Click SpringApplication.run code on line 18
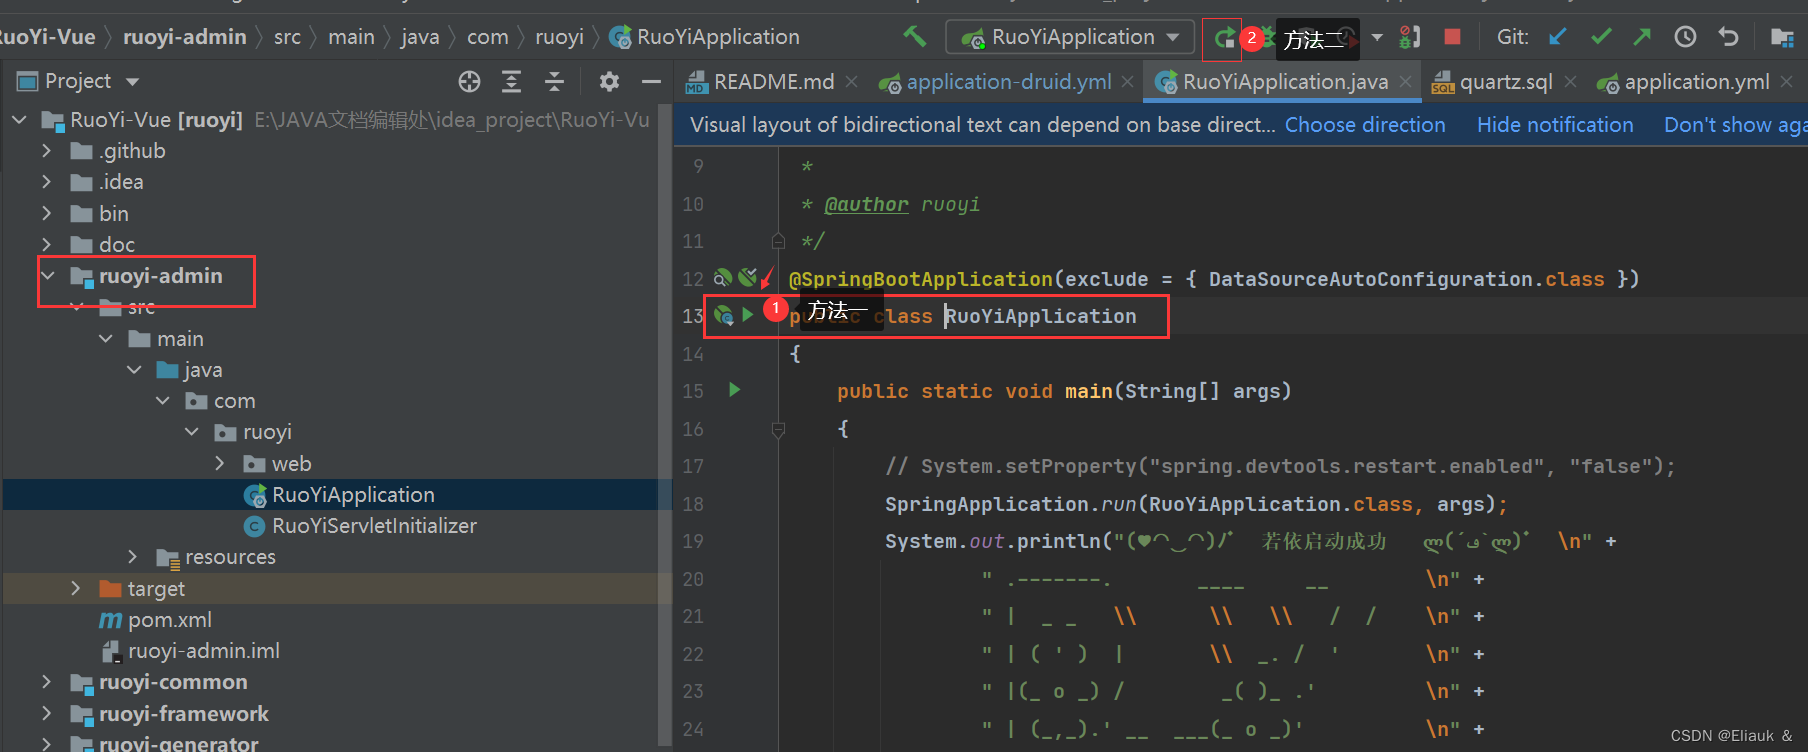1808x752 pixels. pos(1010,504)
